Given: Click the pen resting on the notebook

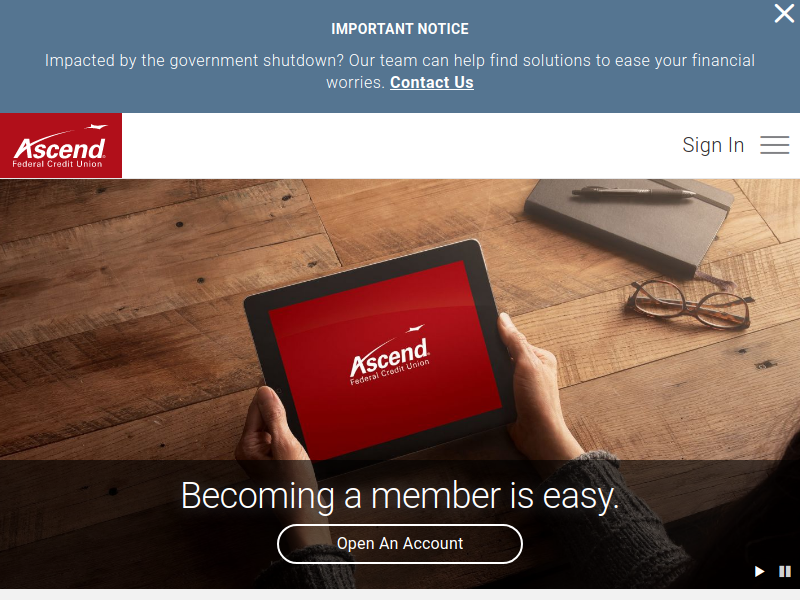Looking at the screenshot, I should 633,193.
